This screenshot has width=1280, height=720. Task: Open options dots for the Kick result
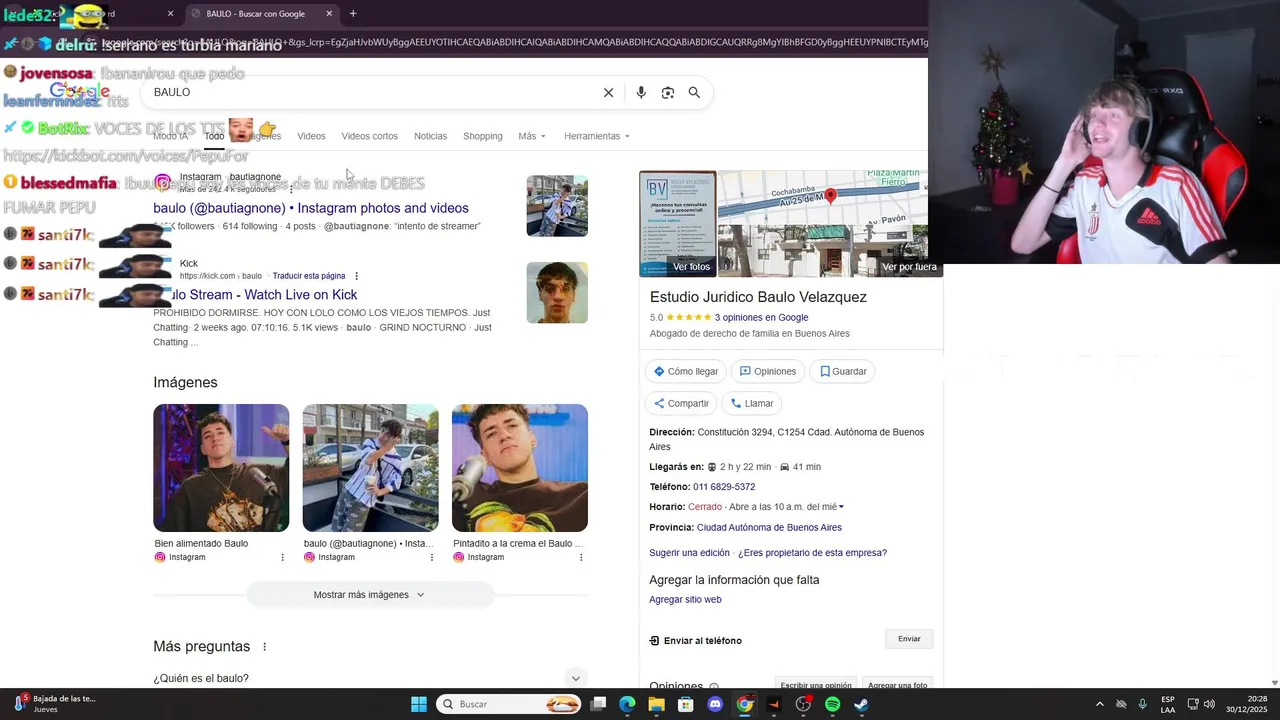tap(356, 276)
